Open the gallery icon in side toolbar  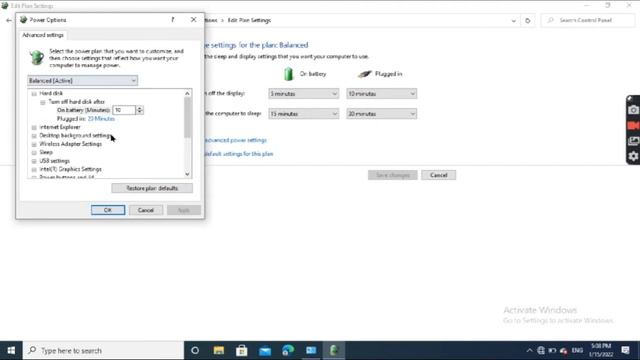coord(633,141)
